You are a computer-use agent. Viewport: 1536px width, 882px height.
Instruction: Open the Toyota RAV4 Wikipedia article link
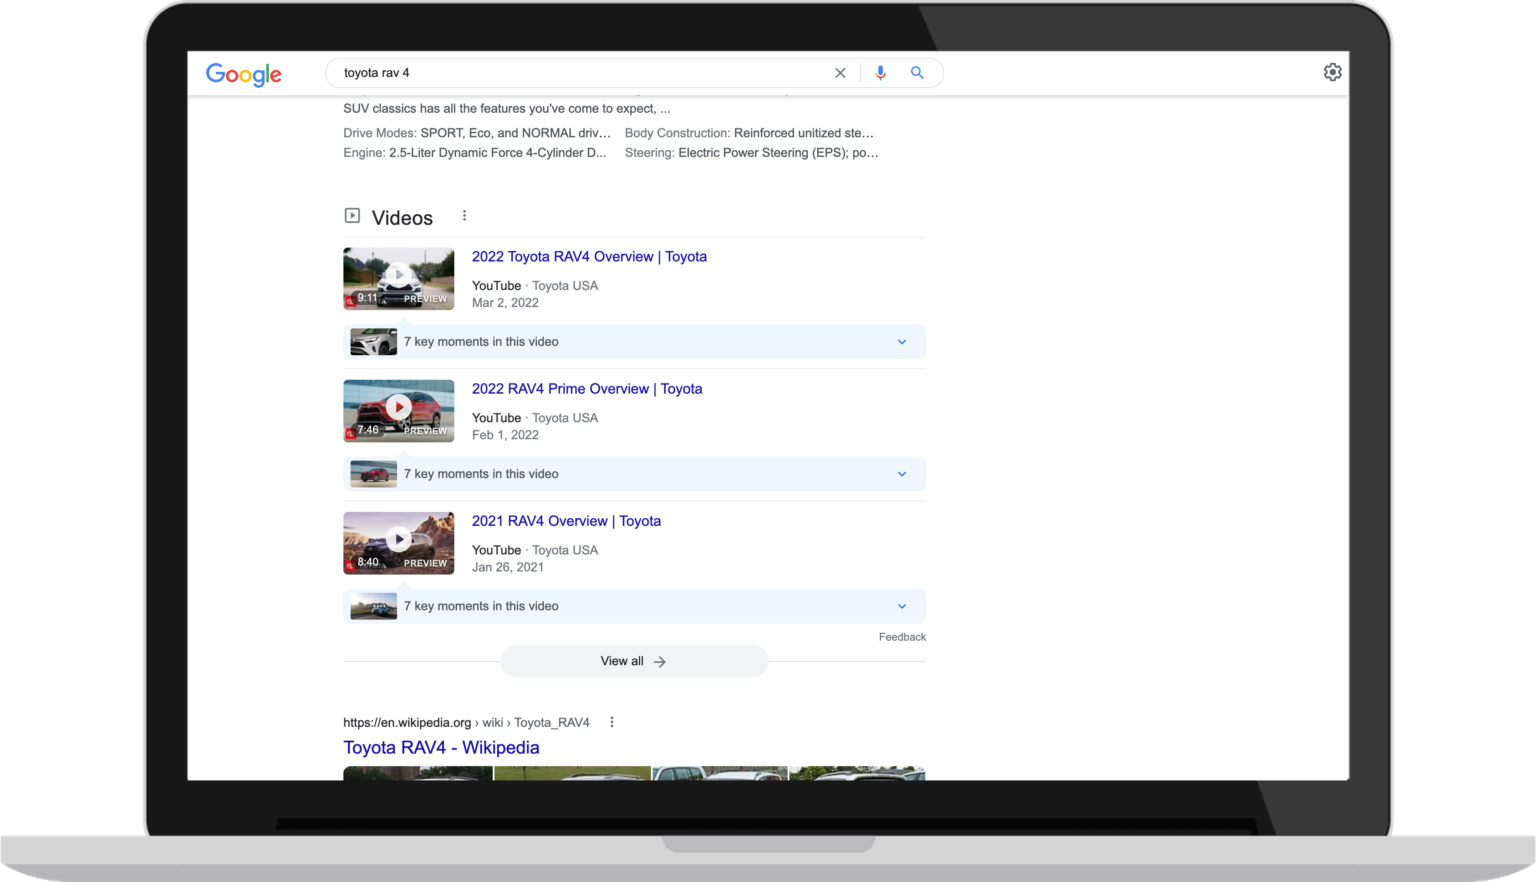440,747
